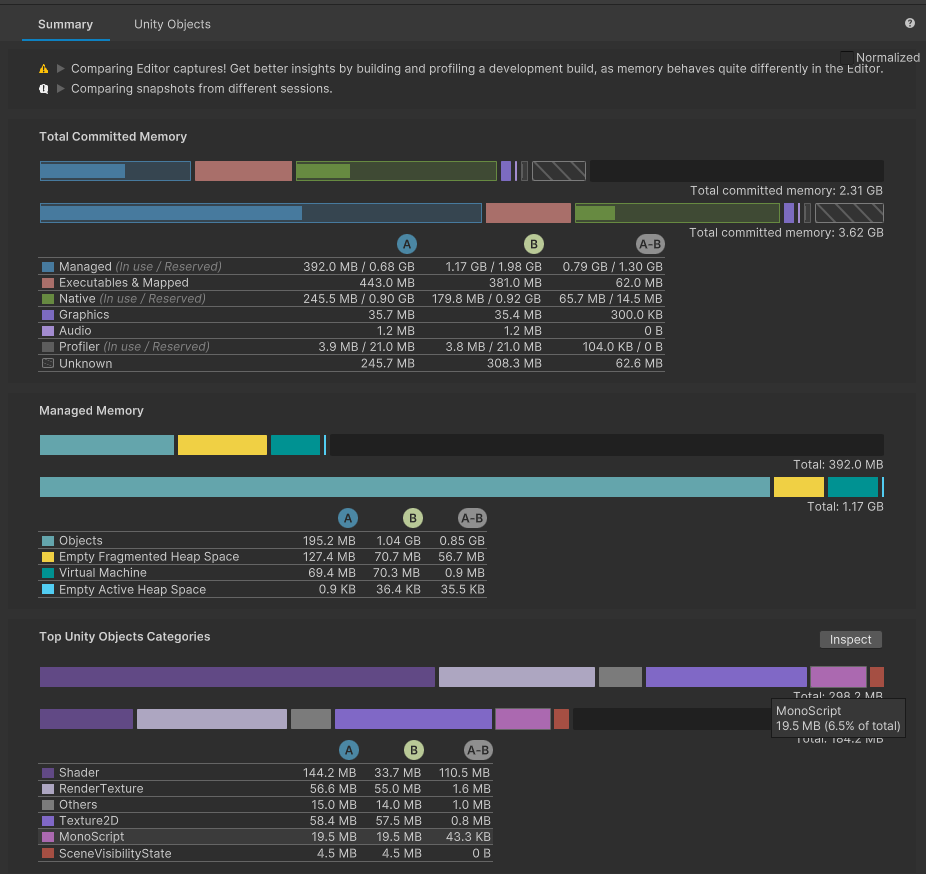Image resolution: width=926 pixels, height=875 pixels.
Task: Select the Shader category row
Action: tap(200, 772)
